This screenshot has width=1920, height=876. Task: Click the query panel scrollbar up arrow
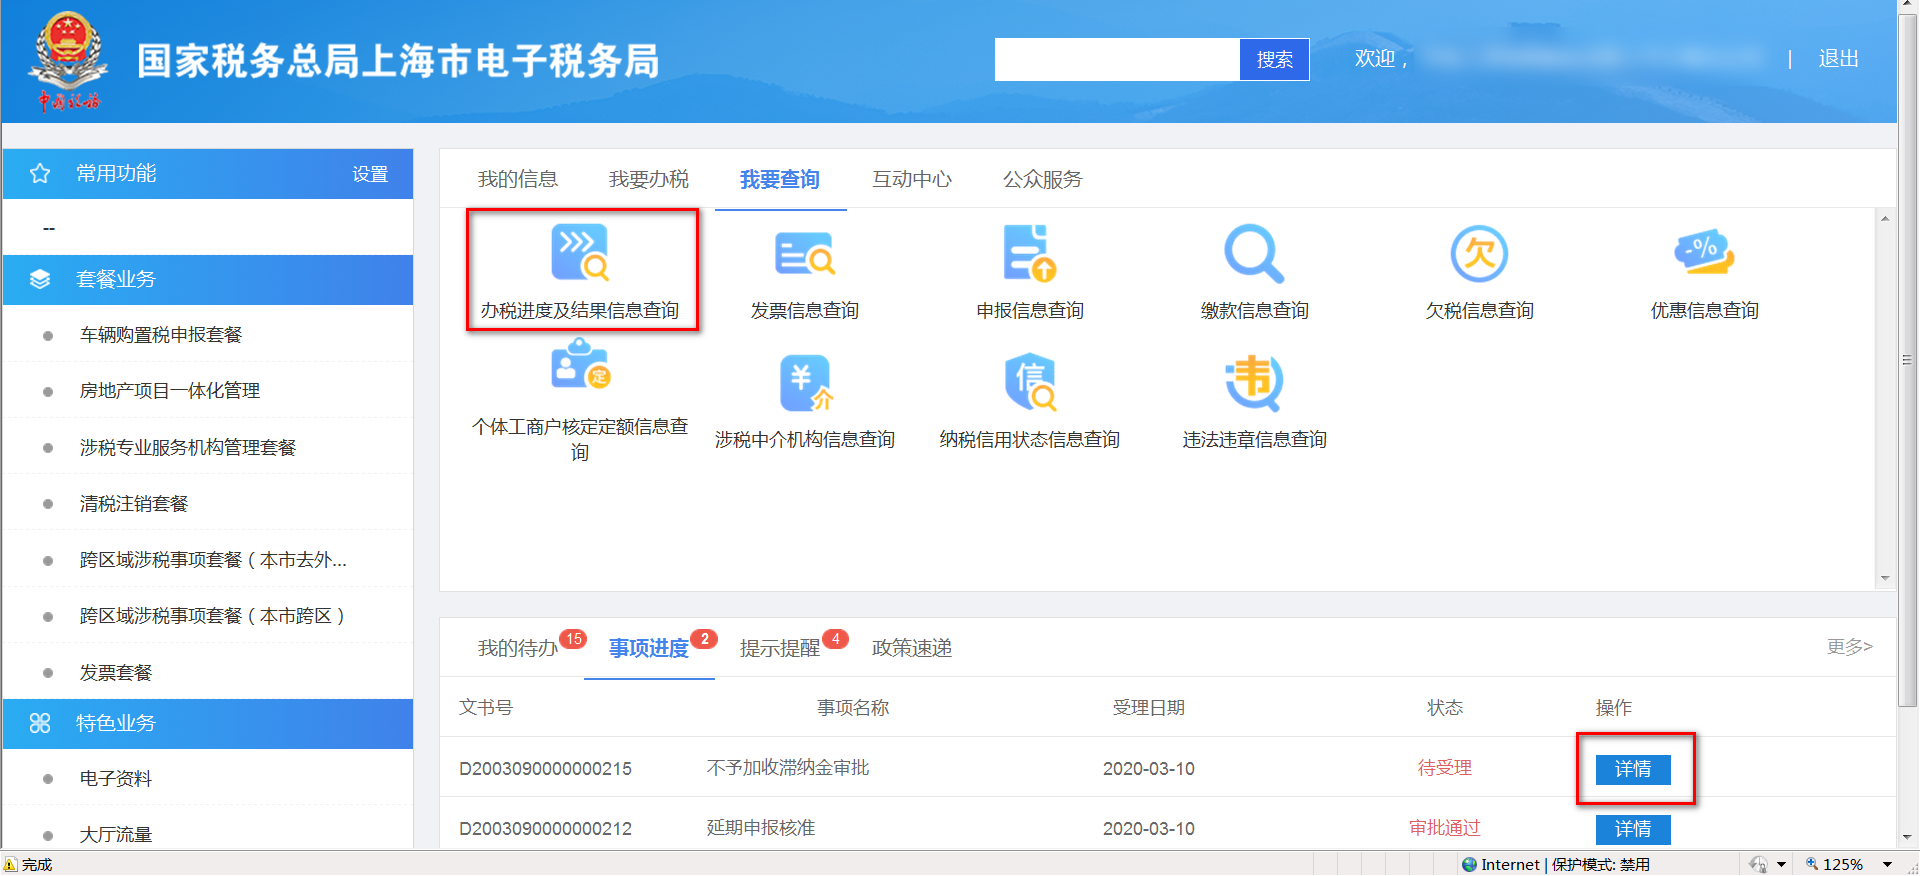point(1885,219)
